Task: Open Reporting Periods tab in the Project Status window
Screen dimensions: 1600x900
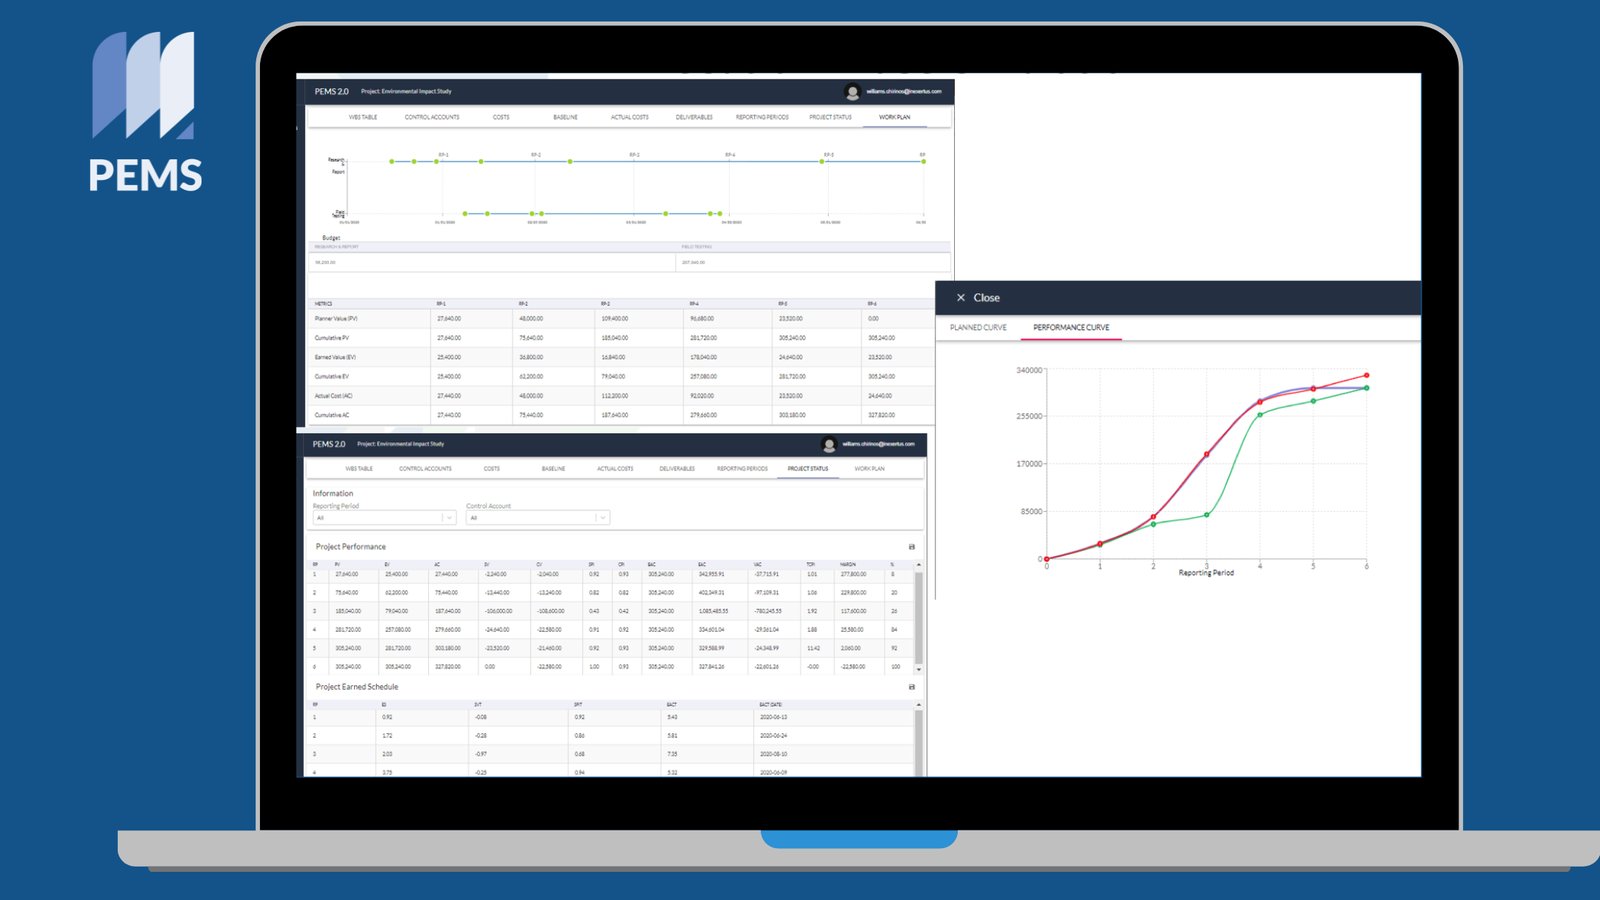Action: 742,469
